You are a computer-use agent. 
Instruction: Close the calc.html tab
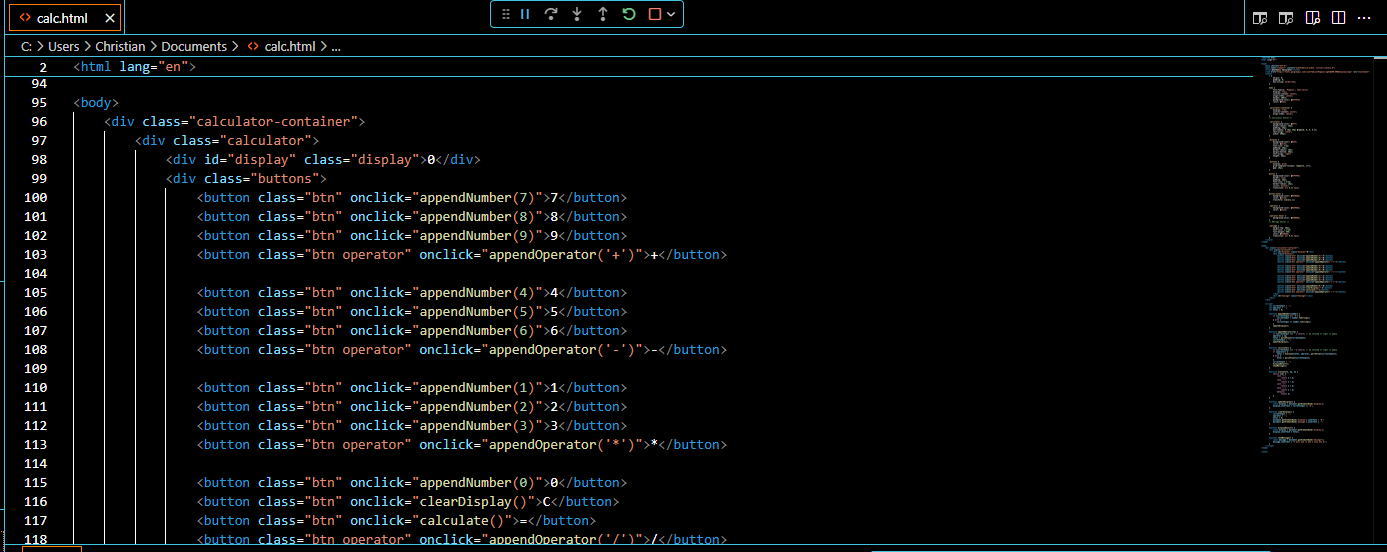point(110,18)
